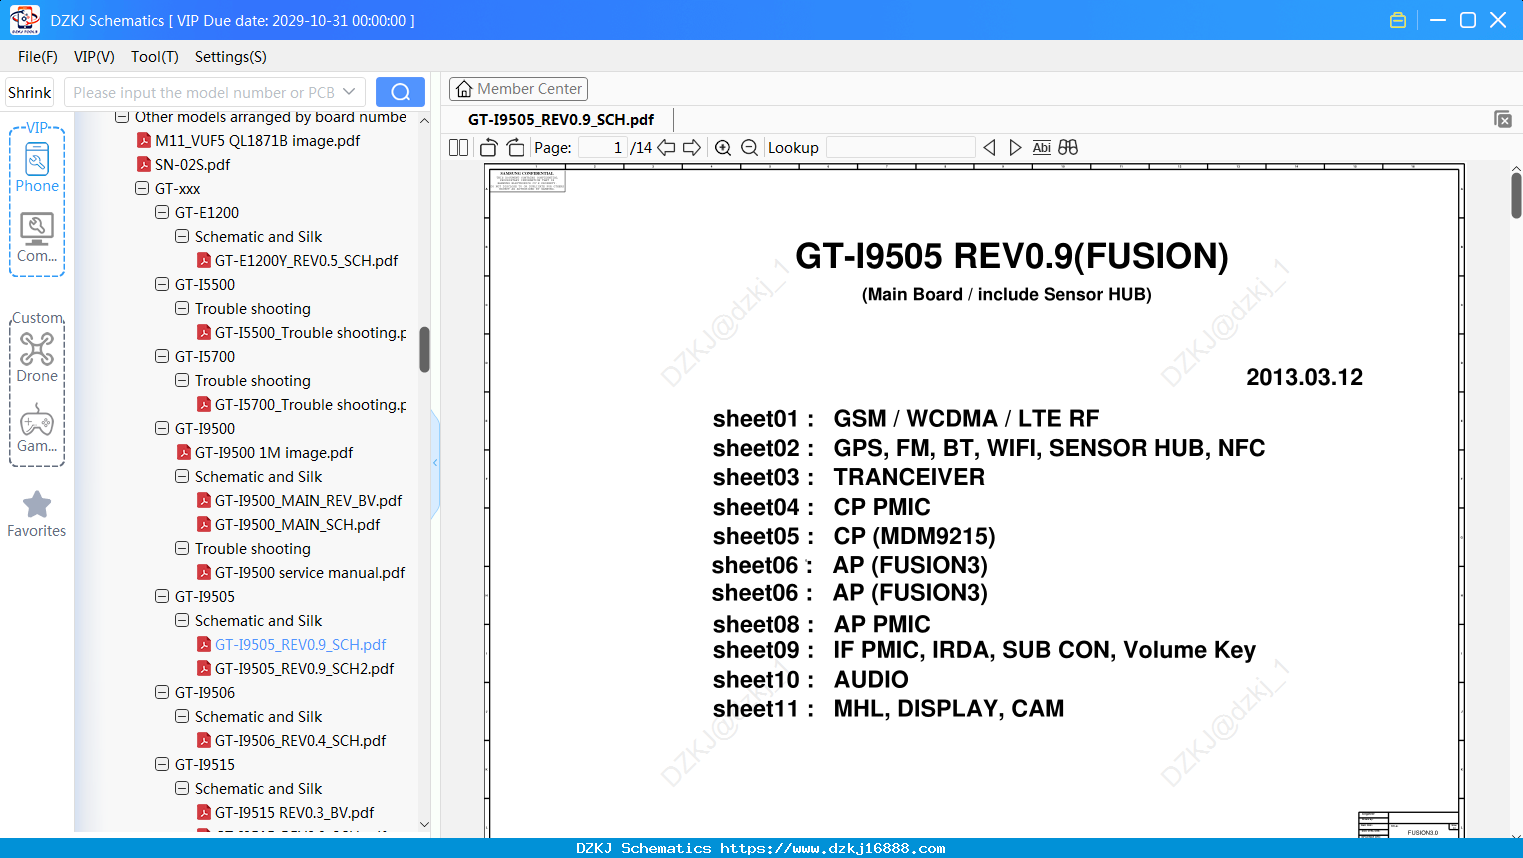The image size is (1523, 858).
Task: Click the Member Center home button
Action: point(518,89)
